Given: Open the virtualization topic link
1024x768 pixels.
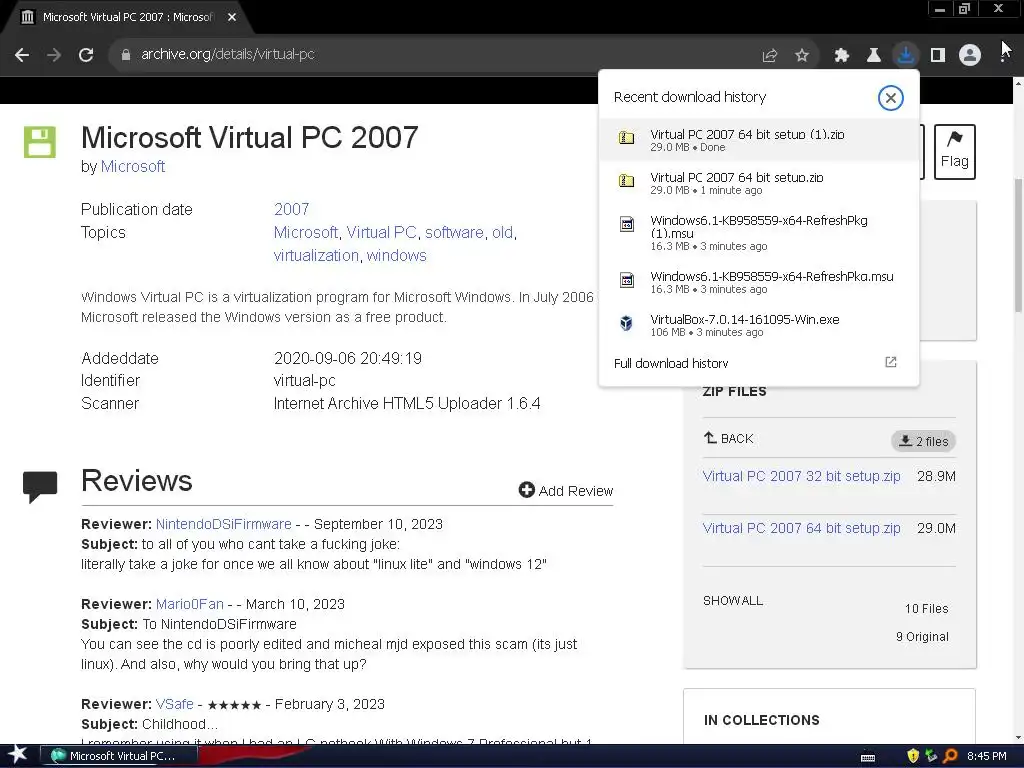Looking at the screenshot, I should [x=316, y=255].
